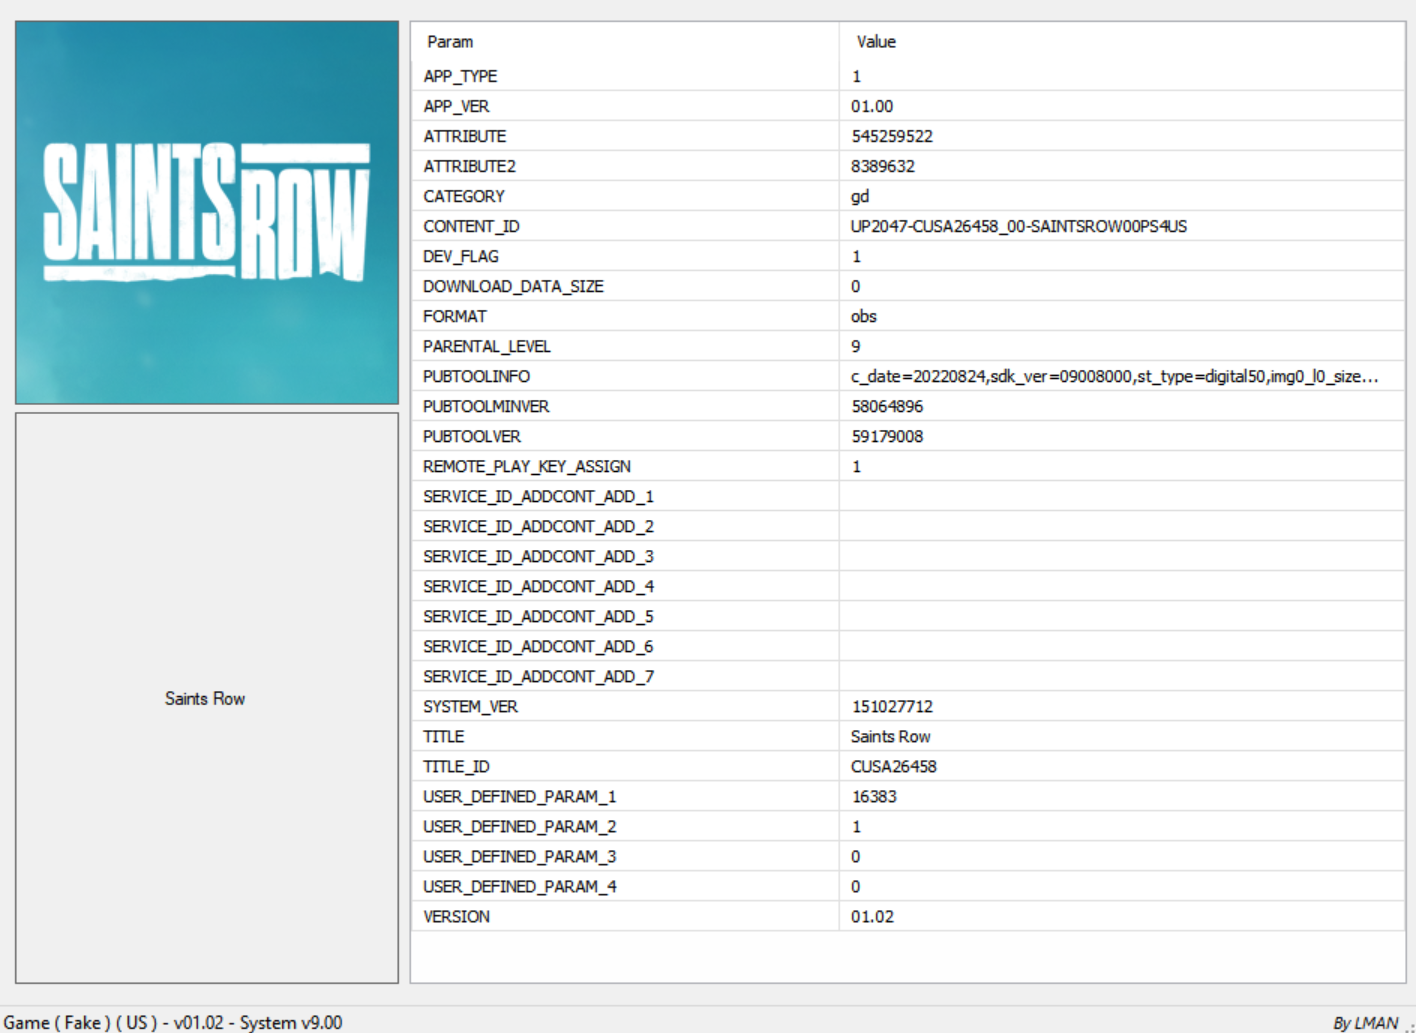Select the ATTRIBUTE2 parameter cell
The image size is (1416, 1033).
[625, 166]
